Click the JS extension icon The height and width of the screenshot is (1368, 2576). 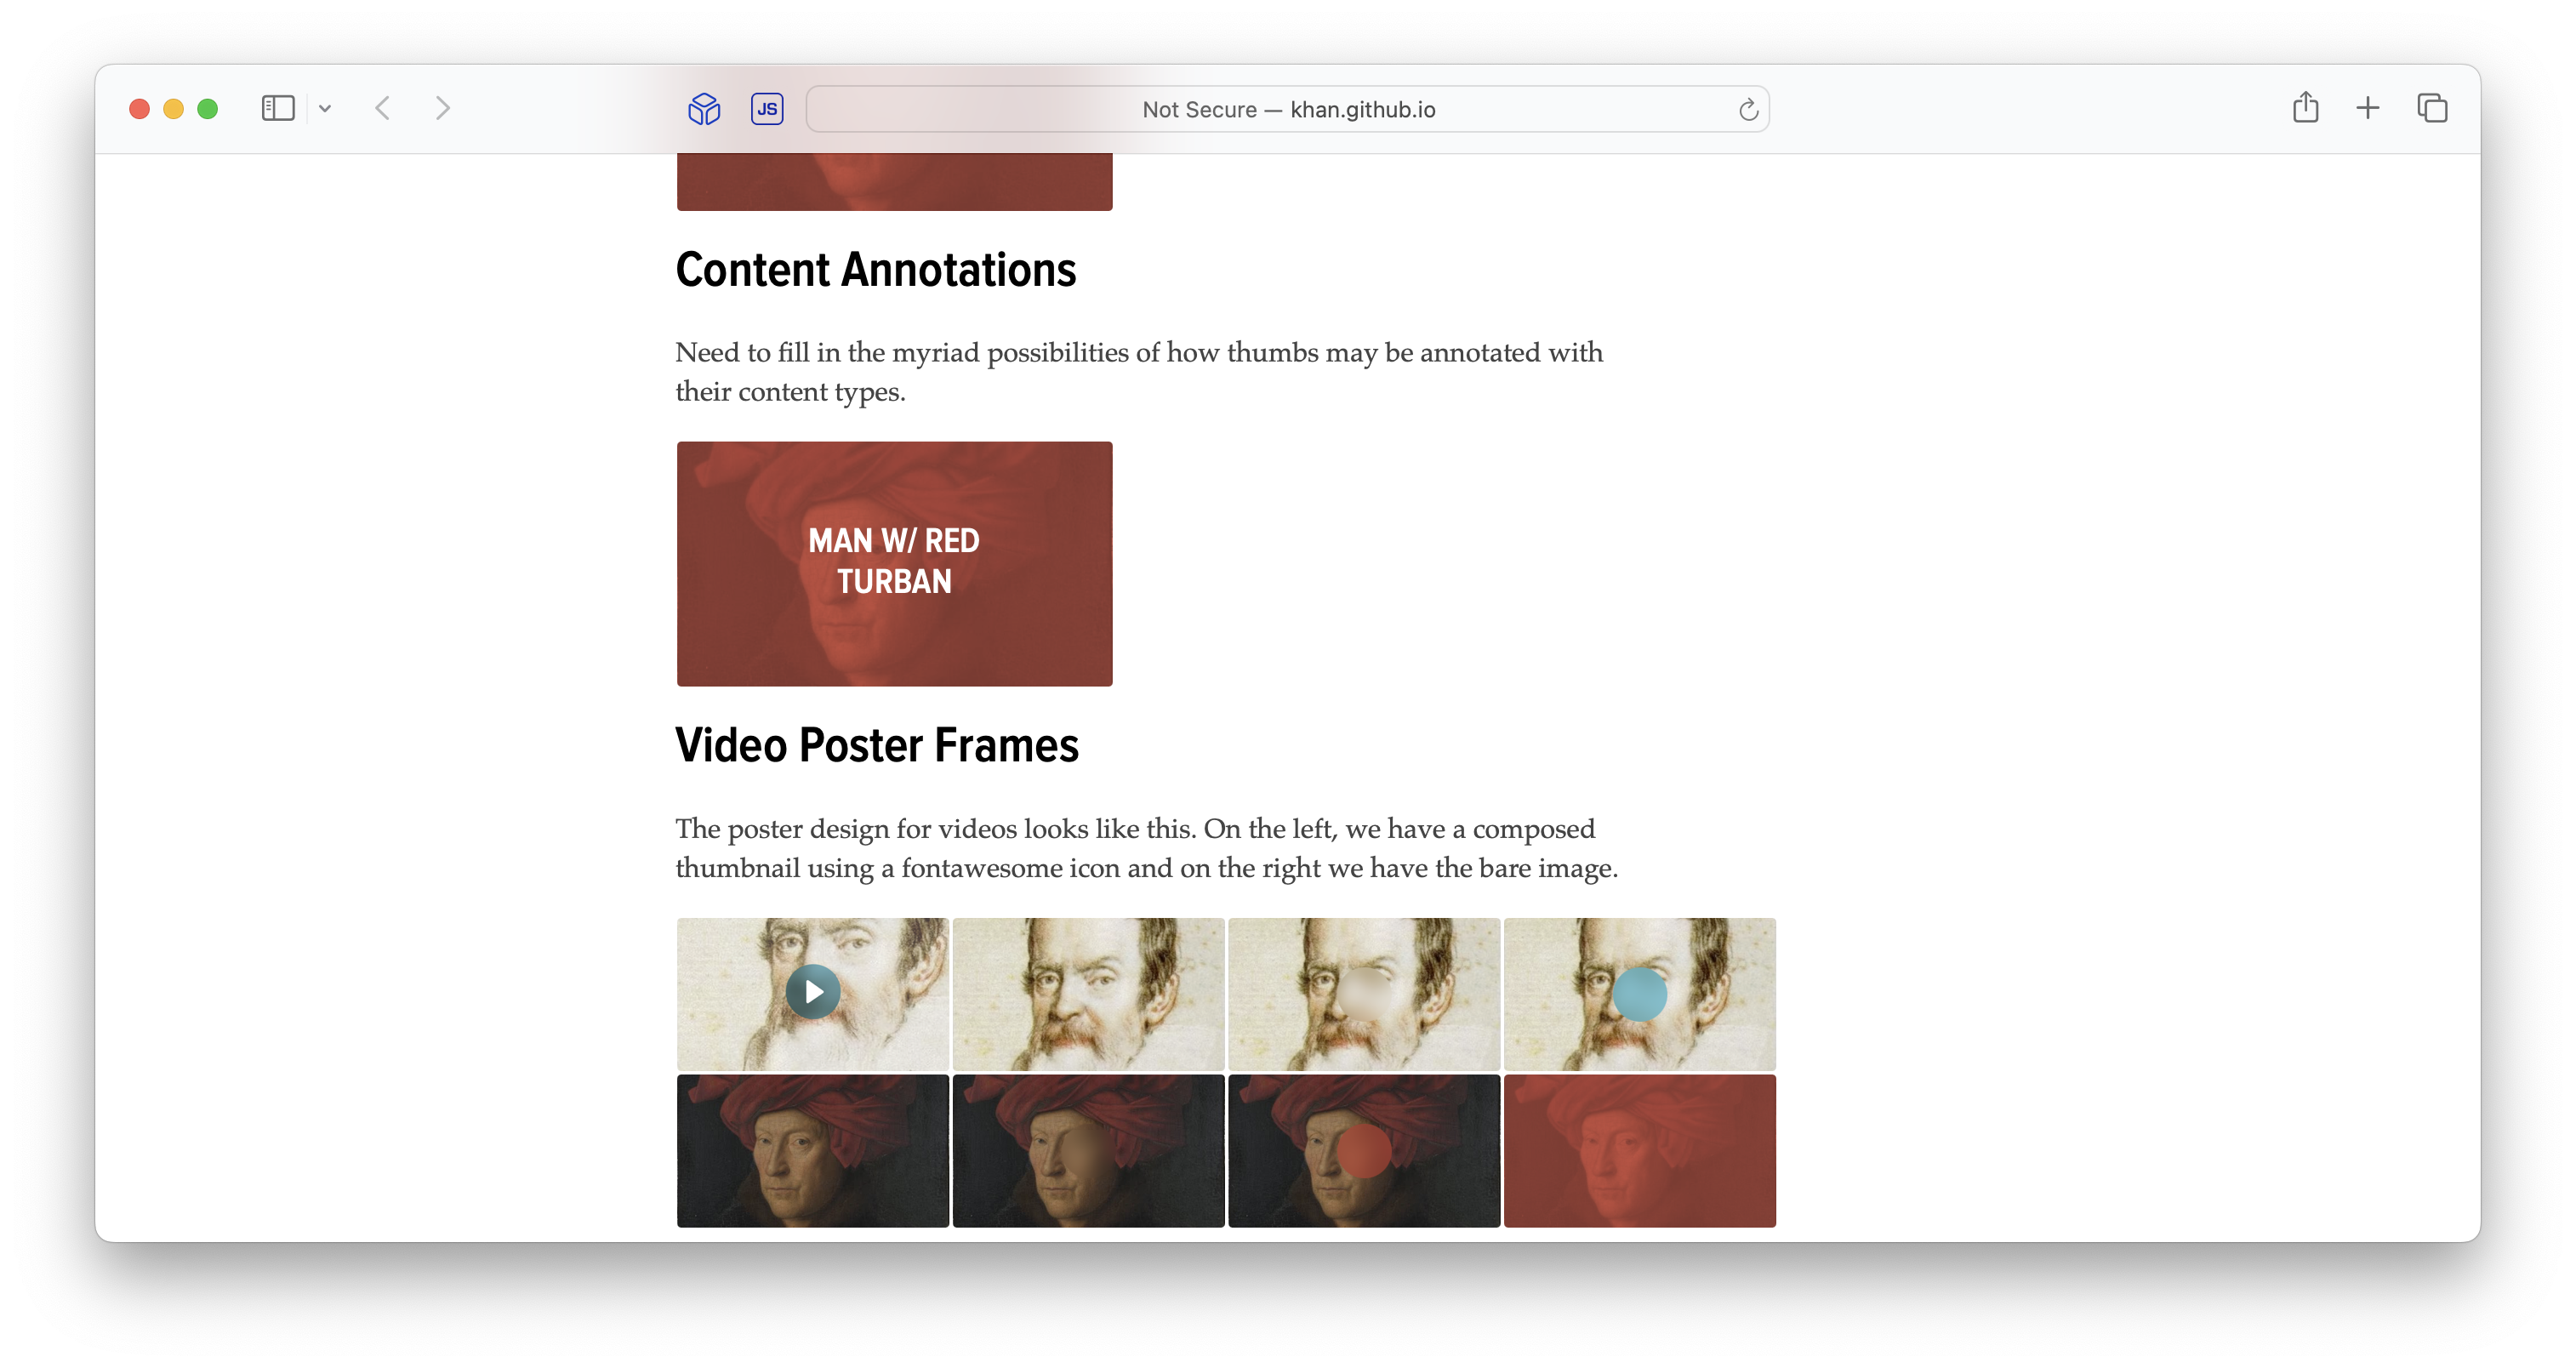767,108
